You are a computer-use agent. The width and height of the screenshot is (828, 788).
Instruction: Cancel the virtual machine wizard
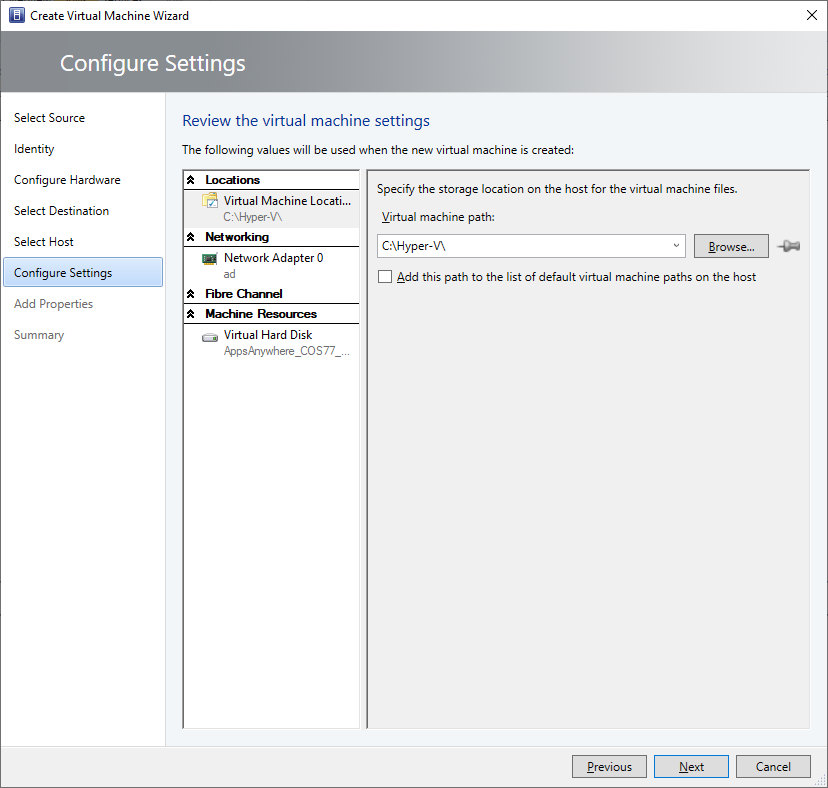[x=773, y=767]
